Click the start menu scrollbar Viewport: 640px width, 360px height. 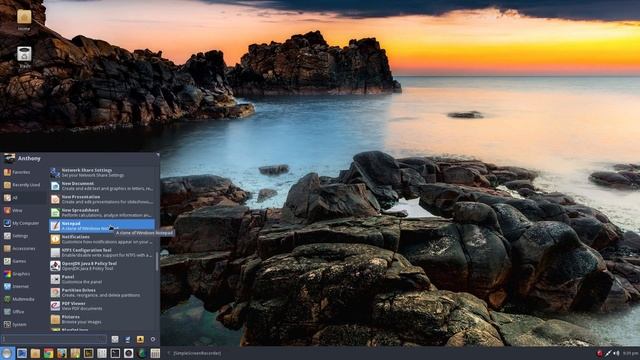[157, 262]
